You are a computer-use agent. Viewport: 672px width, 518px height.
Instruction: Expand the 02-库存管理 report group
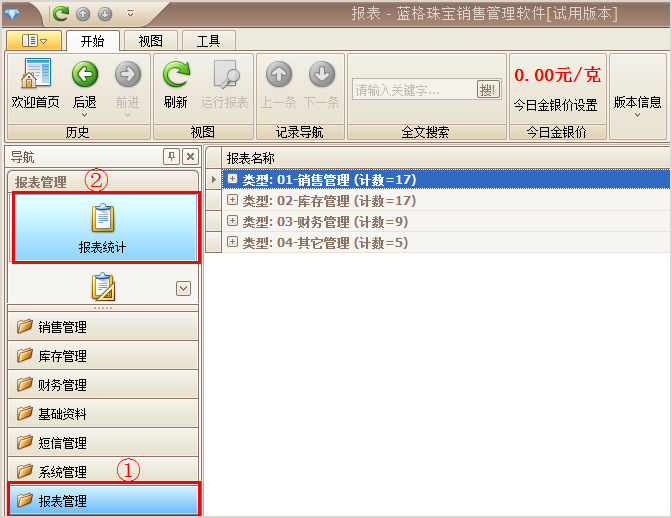point(232,200)
